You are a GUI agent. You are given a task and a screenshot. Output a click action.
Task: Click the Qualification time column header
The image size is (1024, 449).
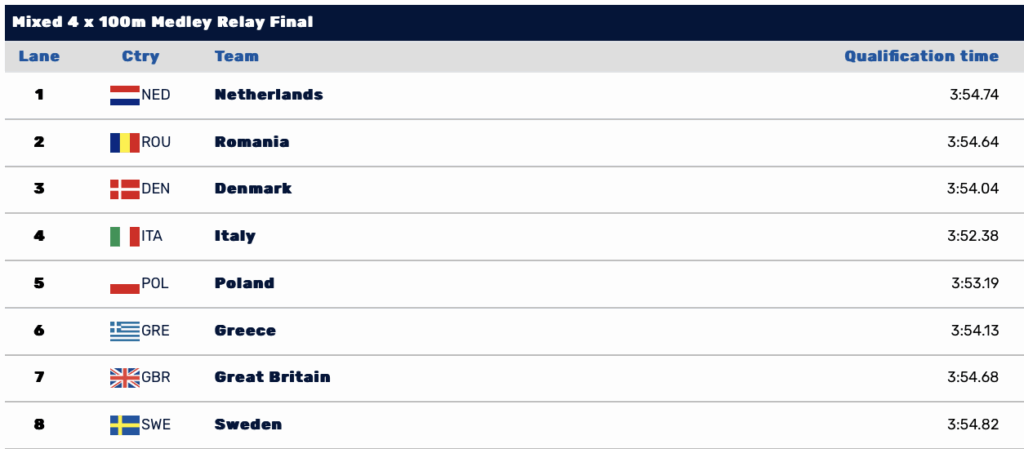point(921,56)
